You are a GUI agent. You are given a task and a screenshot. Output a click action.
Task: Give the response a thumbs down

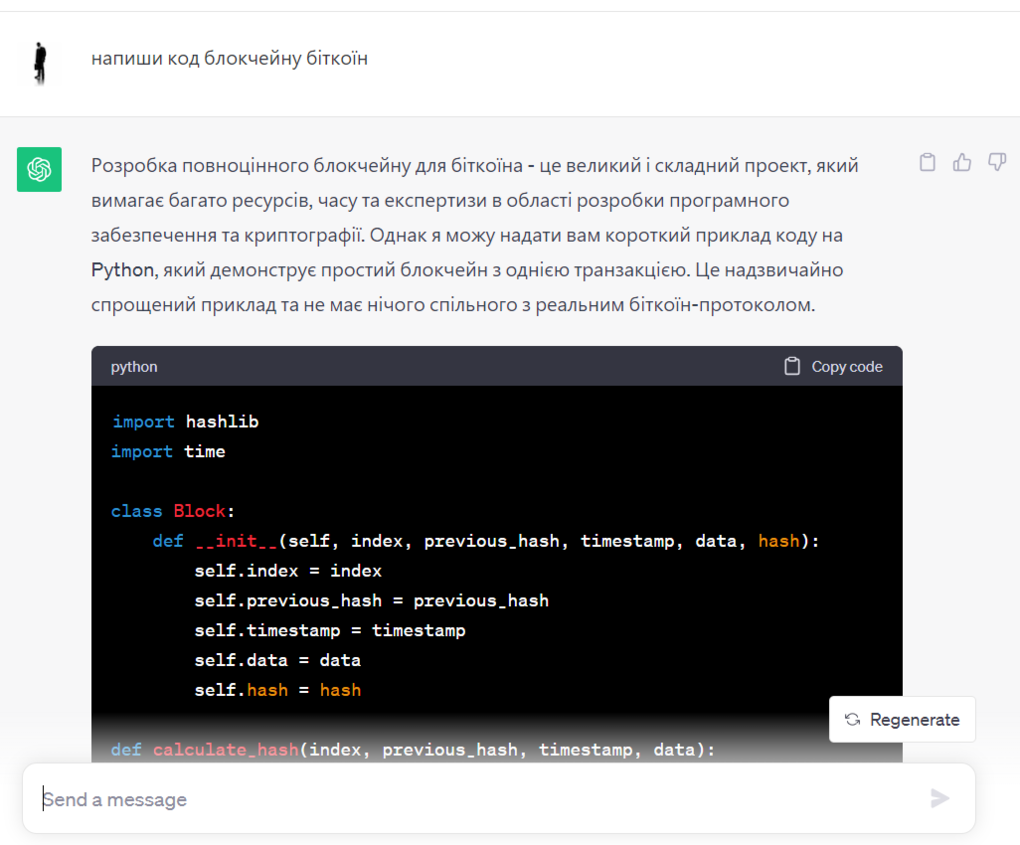coord(996,162)
